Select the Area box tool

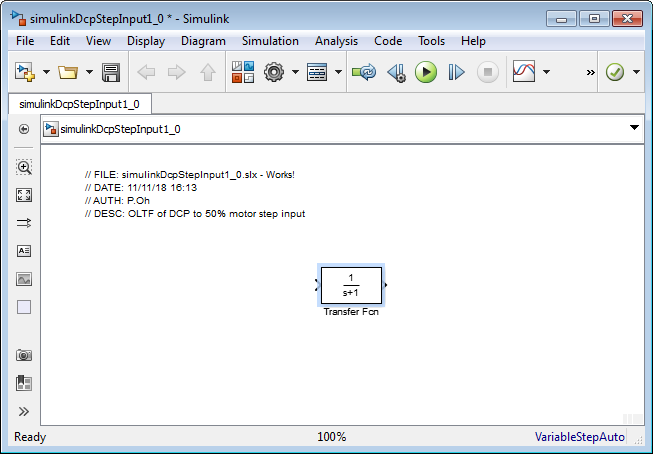pos(24,307)
